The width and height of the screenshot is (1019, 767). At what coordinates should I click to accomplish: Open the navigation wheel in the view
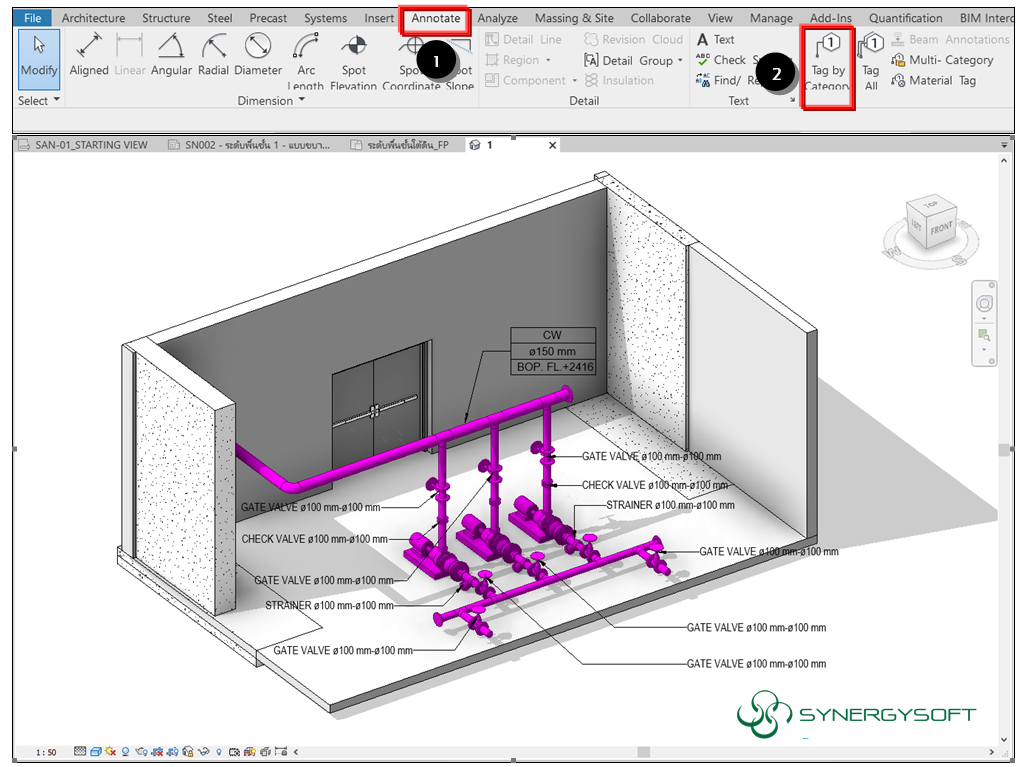[984, 304]
